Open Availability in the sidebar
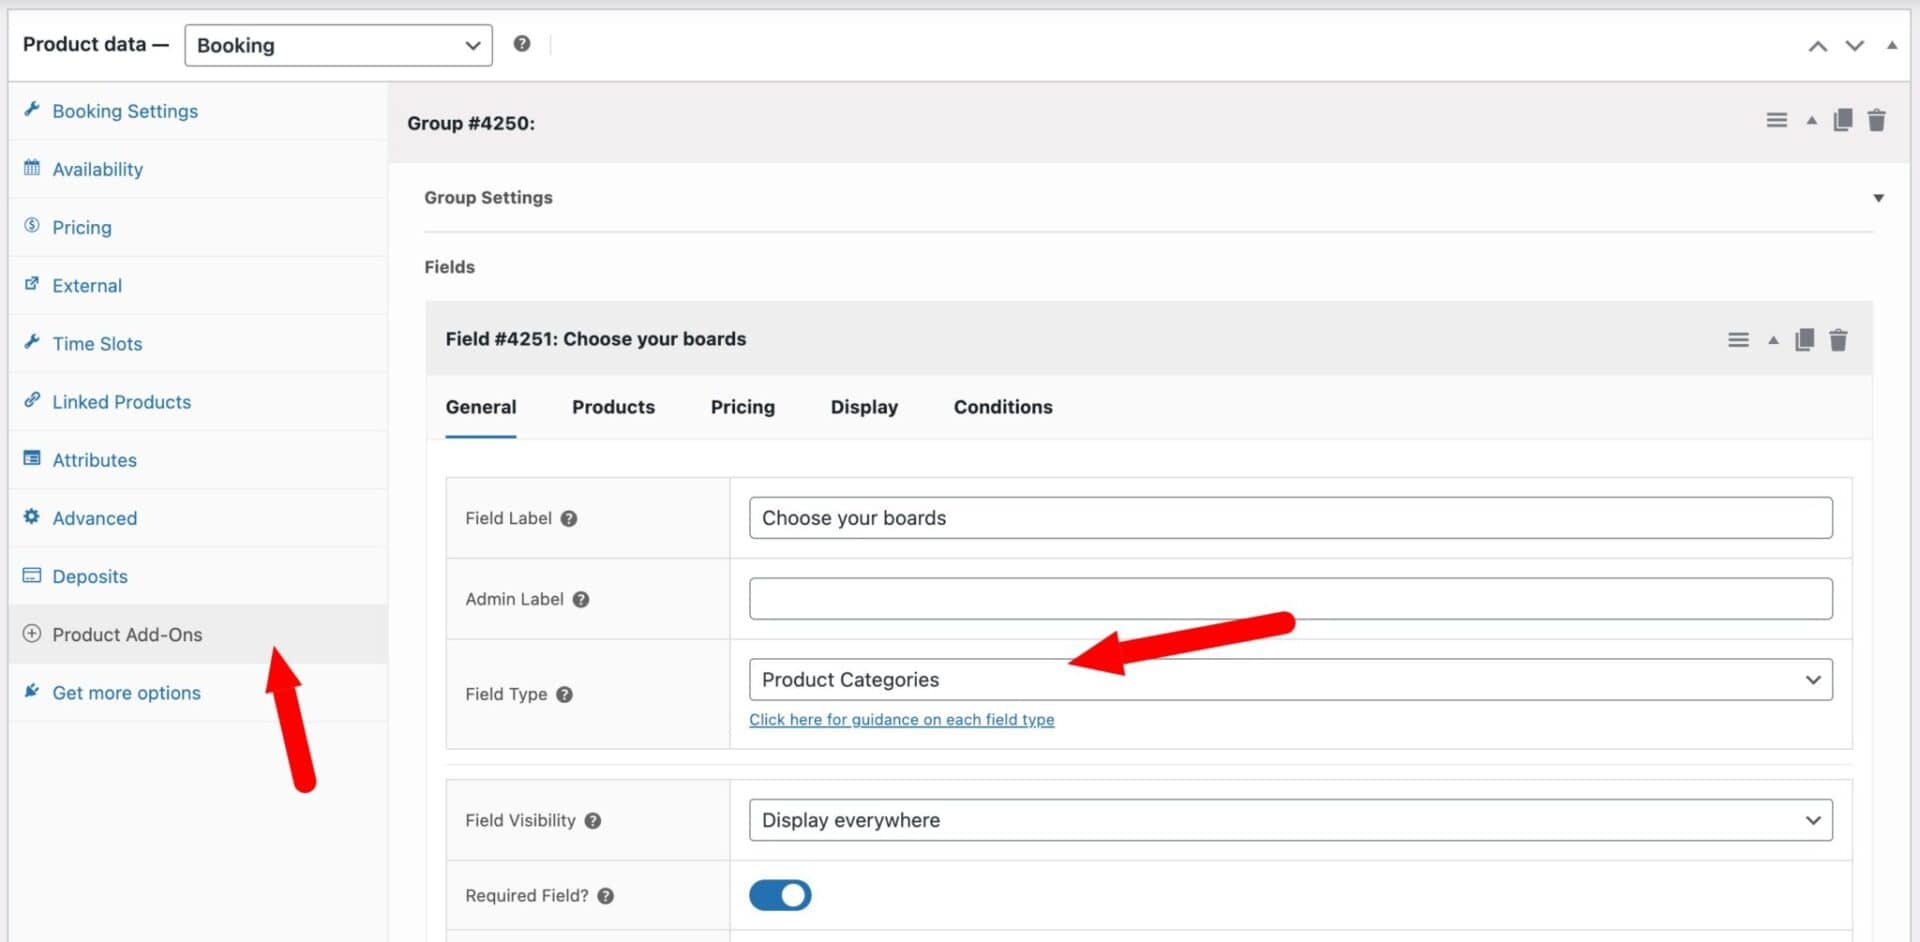This screenshot has height=942, width=1920. (x=198, y=169)
